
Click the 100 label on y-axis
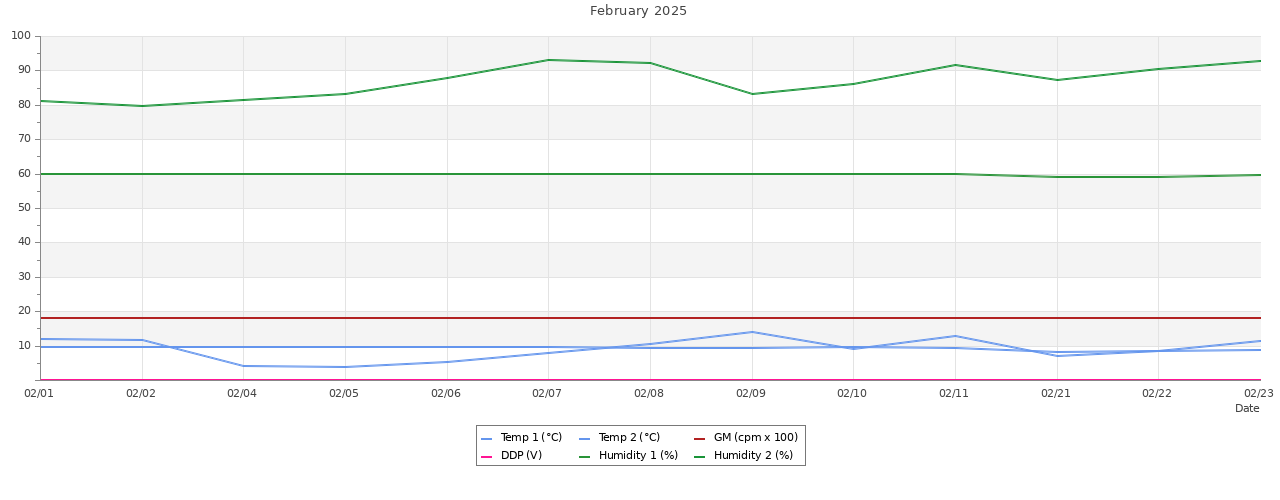click(x=21, y=36)
